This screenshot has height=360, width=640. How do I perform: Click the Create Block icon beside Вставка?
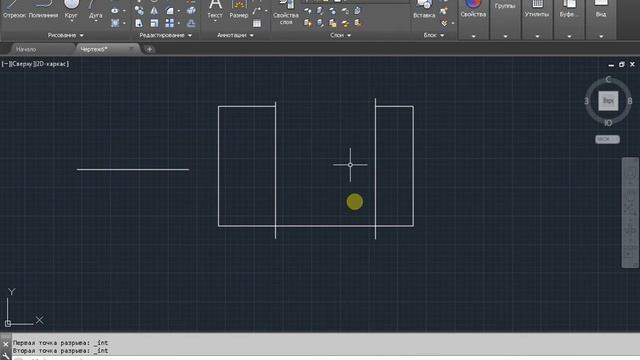(444, 11)
